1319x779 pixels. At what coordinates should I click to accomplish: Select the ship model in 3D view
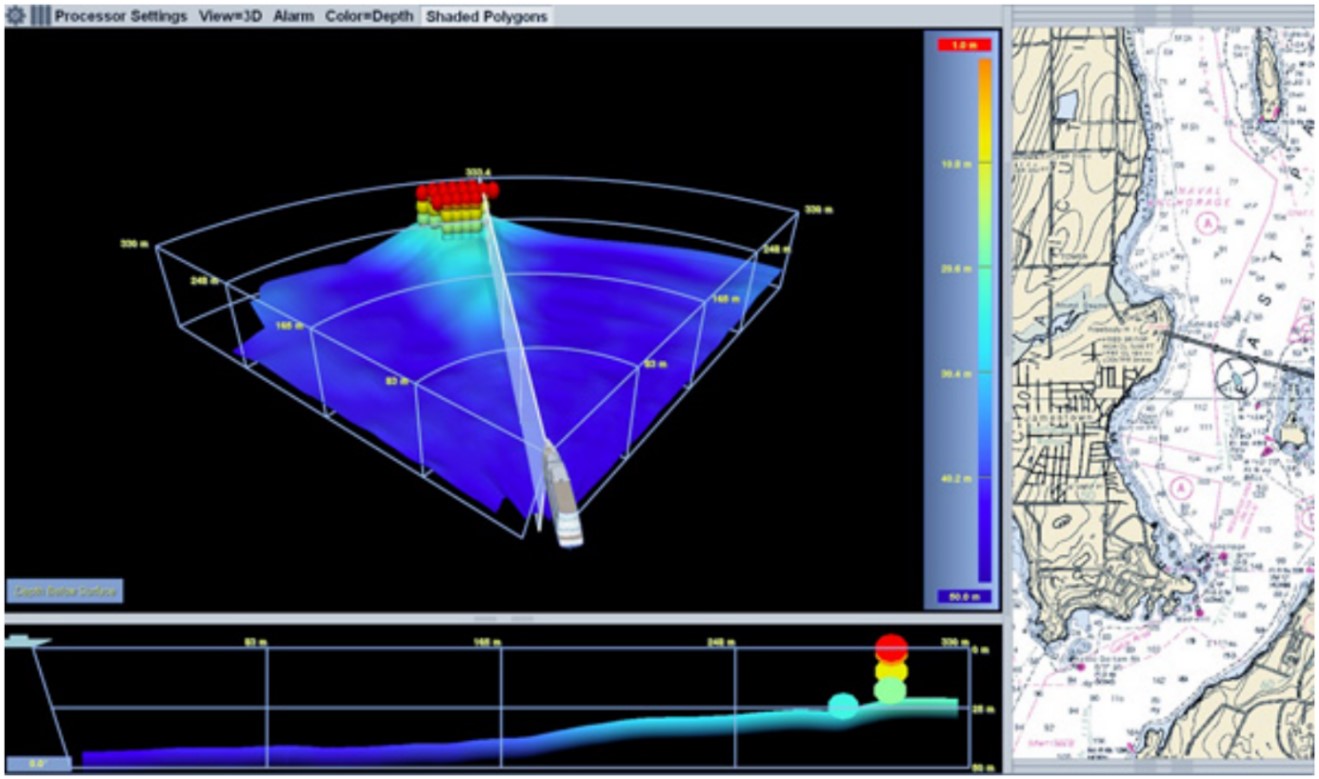click(563, 495)
